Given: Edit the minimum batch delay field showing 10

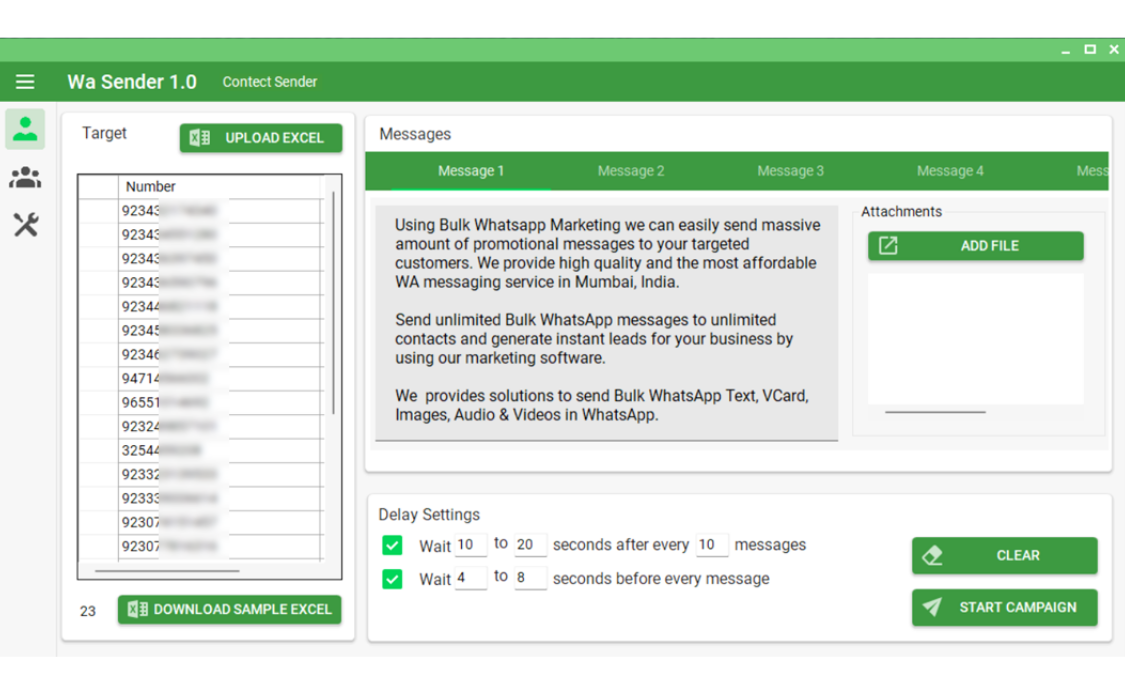Looking at the screenshot, I should coord(471,545).
